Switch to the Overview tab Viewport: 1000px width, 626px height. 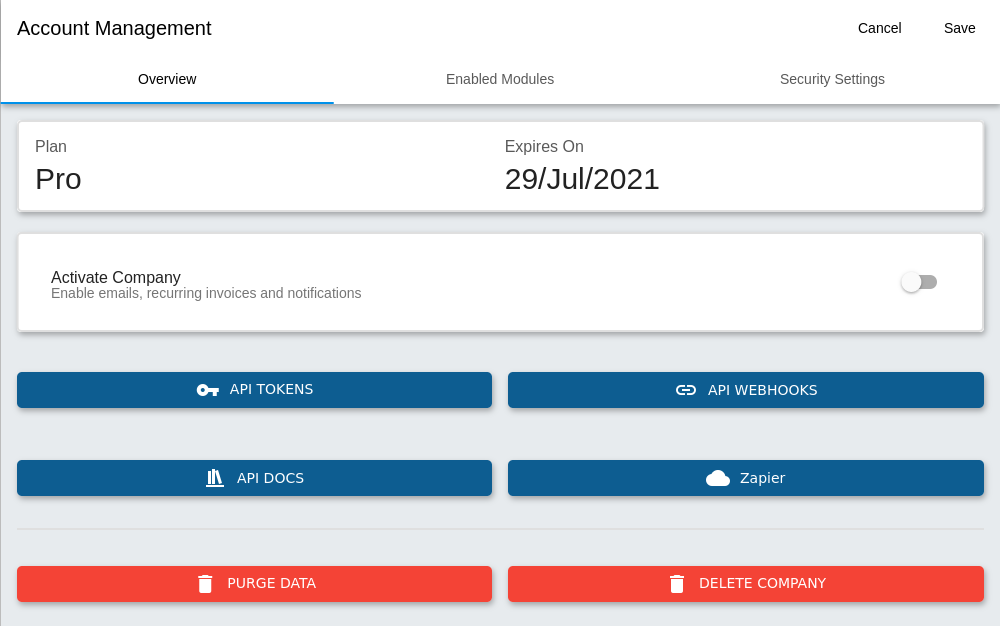point(167,79)
